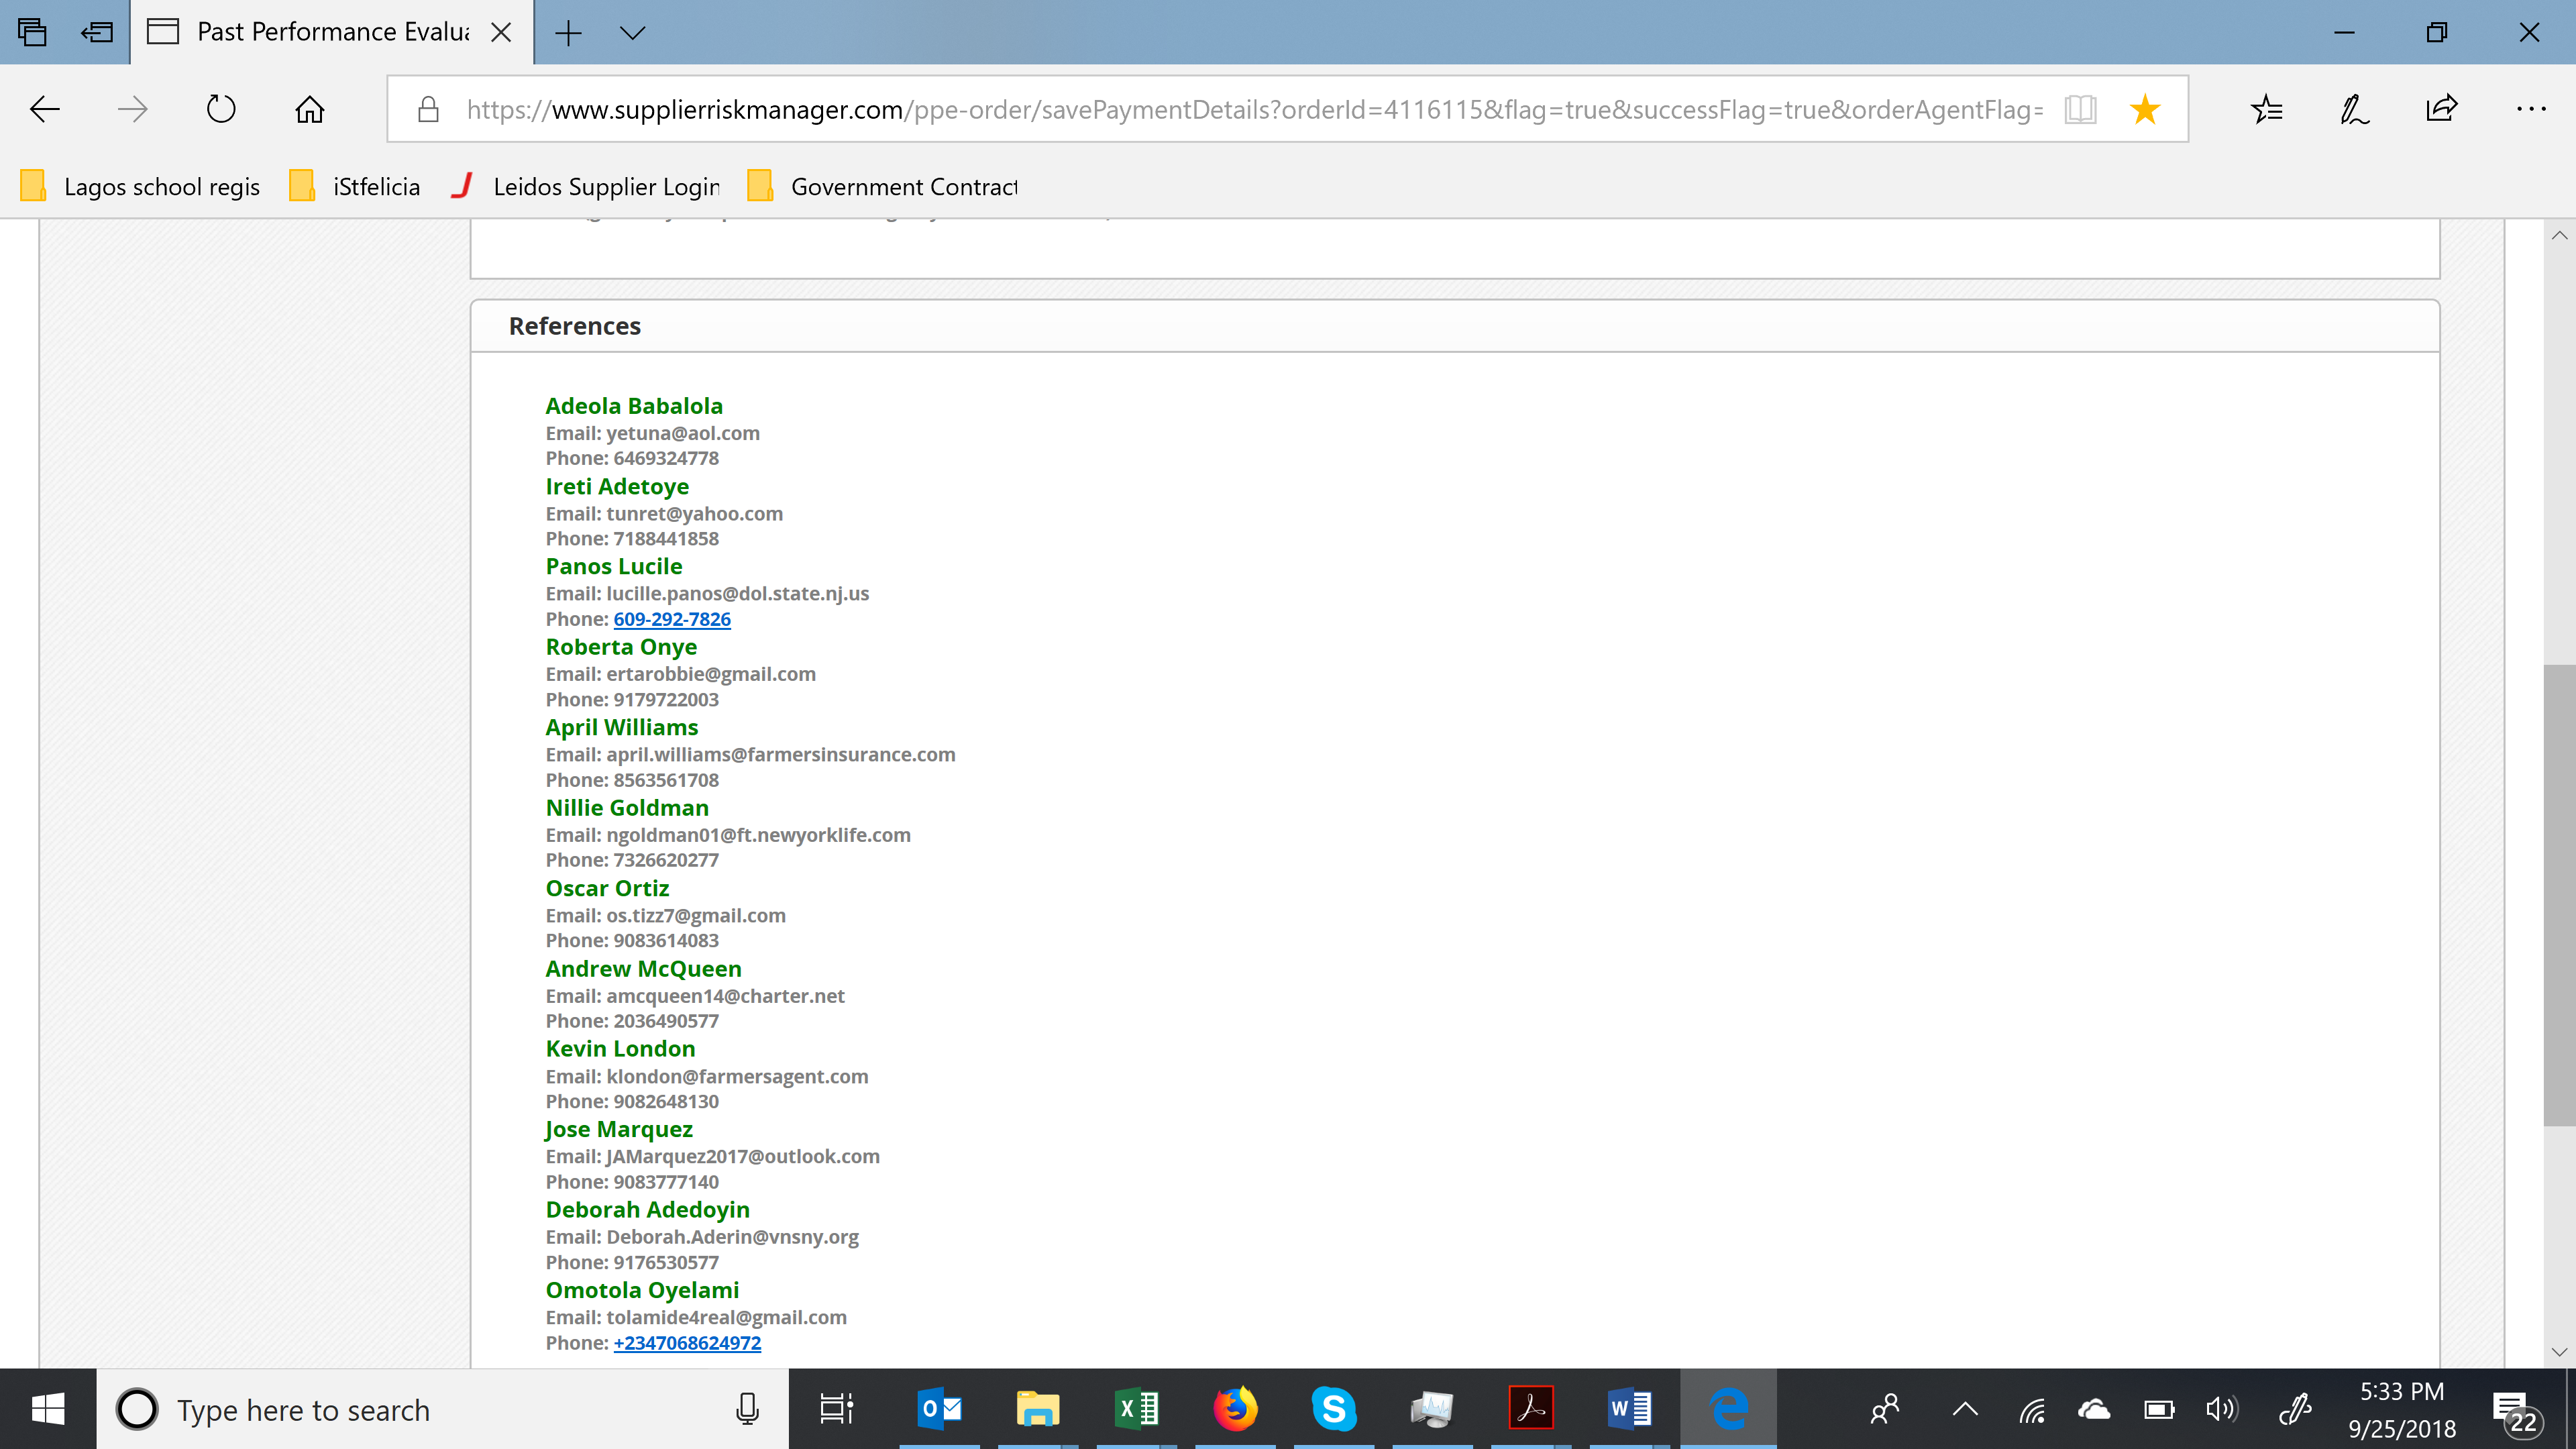Image resolution: width=2576 pixels, height=1449 pixels.
Task: Set these tabs aside icon
Action: [97, 32]
